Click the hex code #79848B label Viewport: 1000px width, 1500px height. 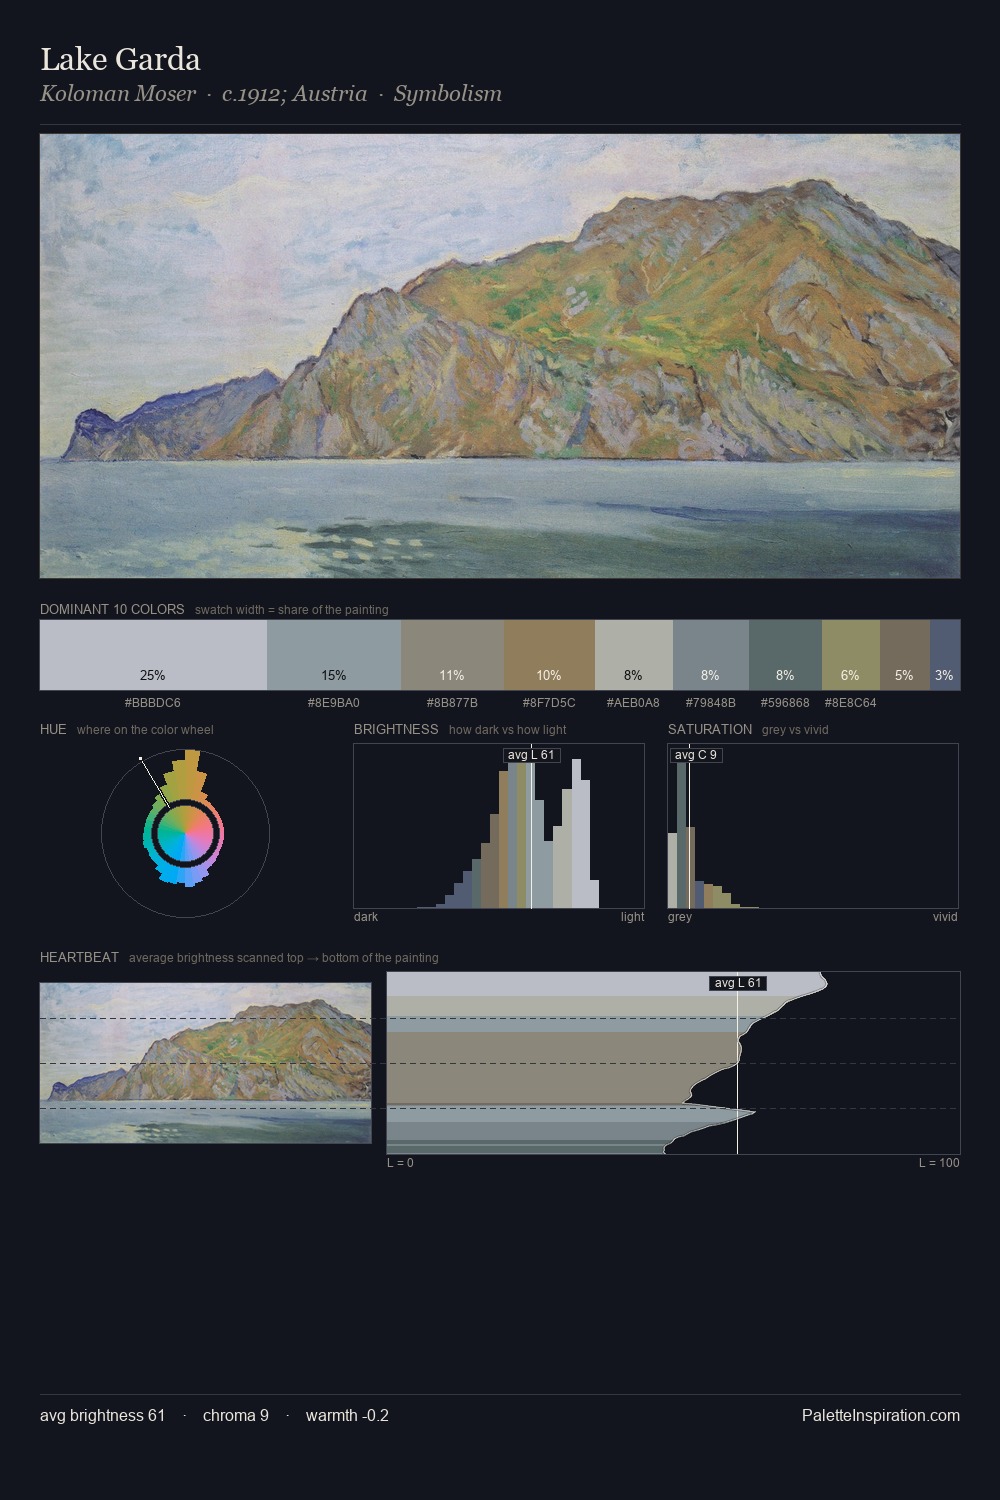711,703
